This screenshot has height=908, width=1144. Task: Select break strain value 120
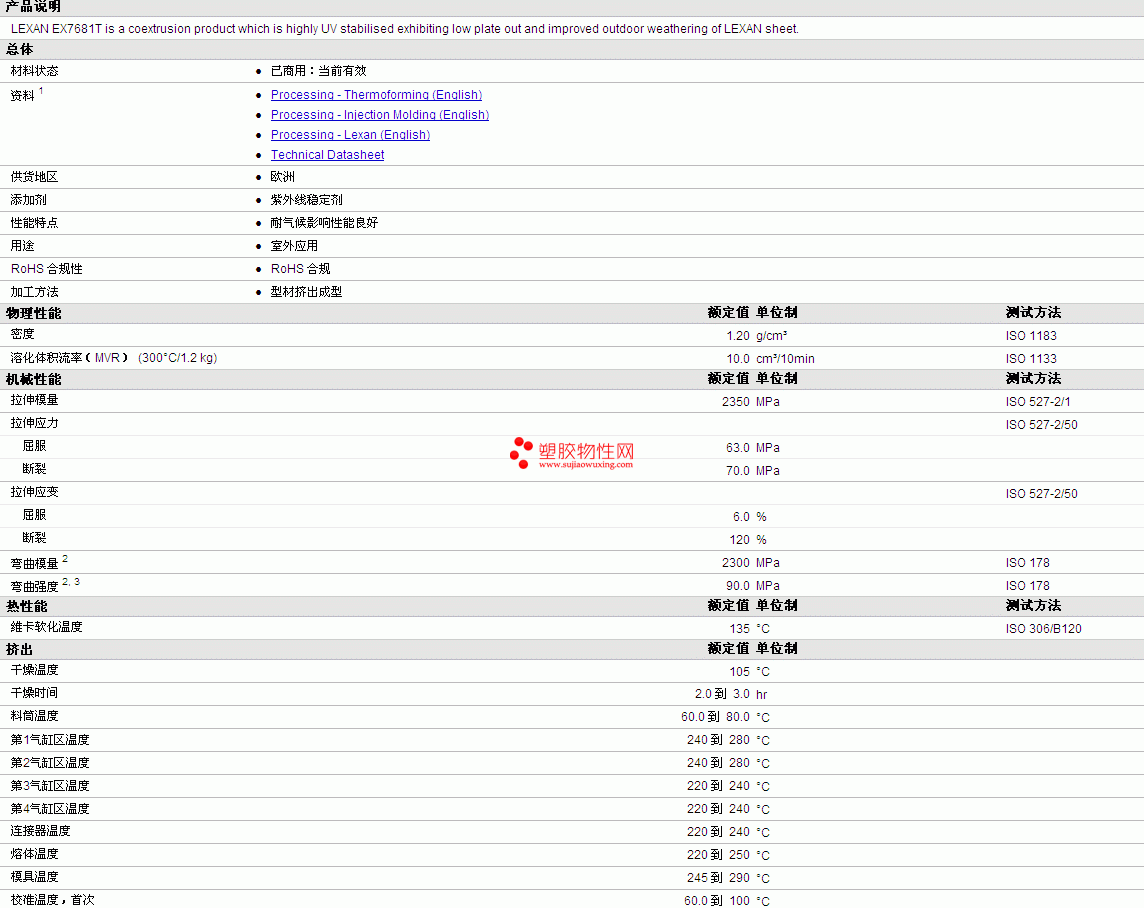coord(739,540)
